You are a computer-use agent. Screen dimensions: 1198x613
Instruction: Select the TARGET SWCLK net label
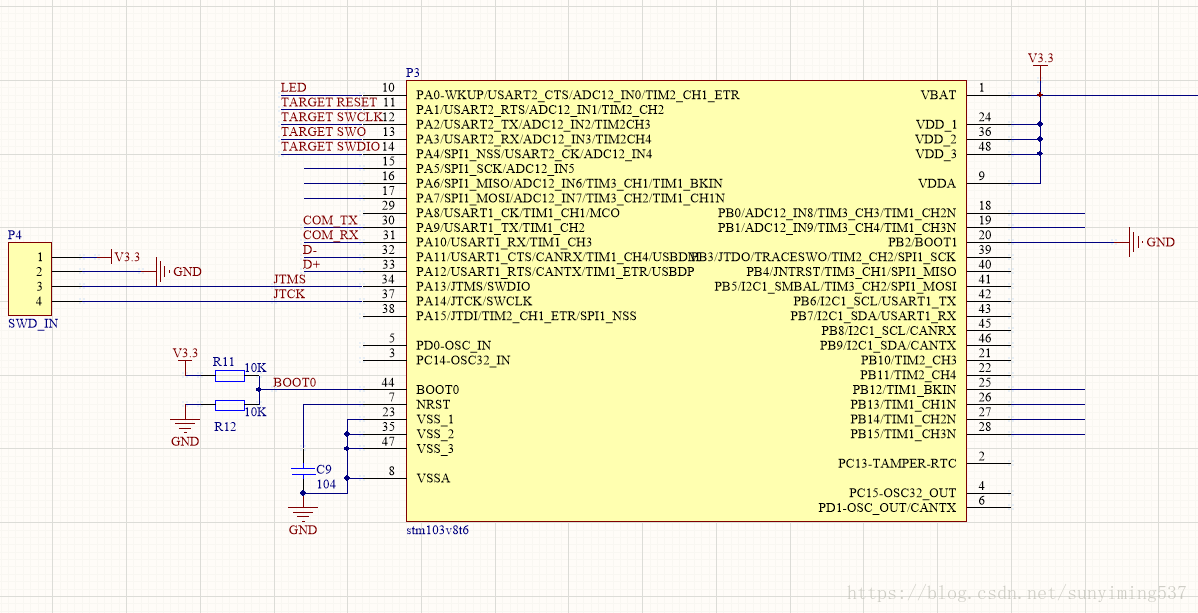tap(331, 117)
